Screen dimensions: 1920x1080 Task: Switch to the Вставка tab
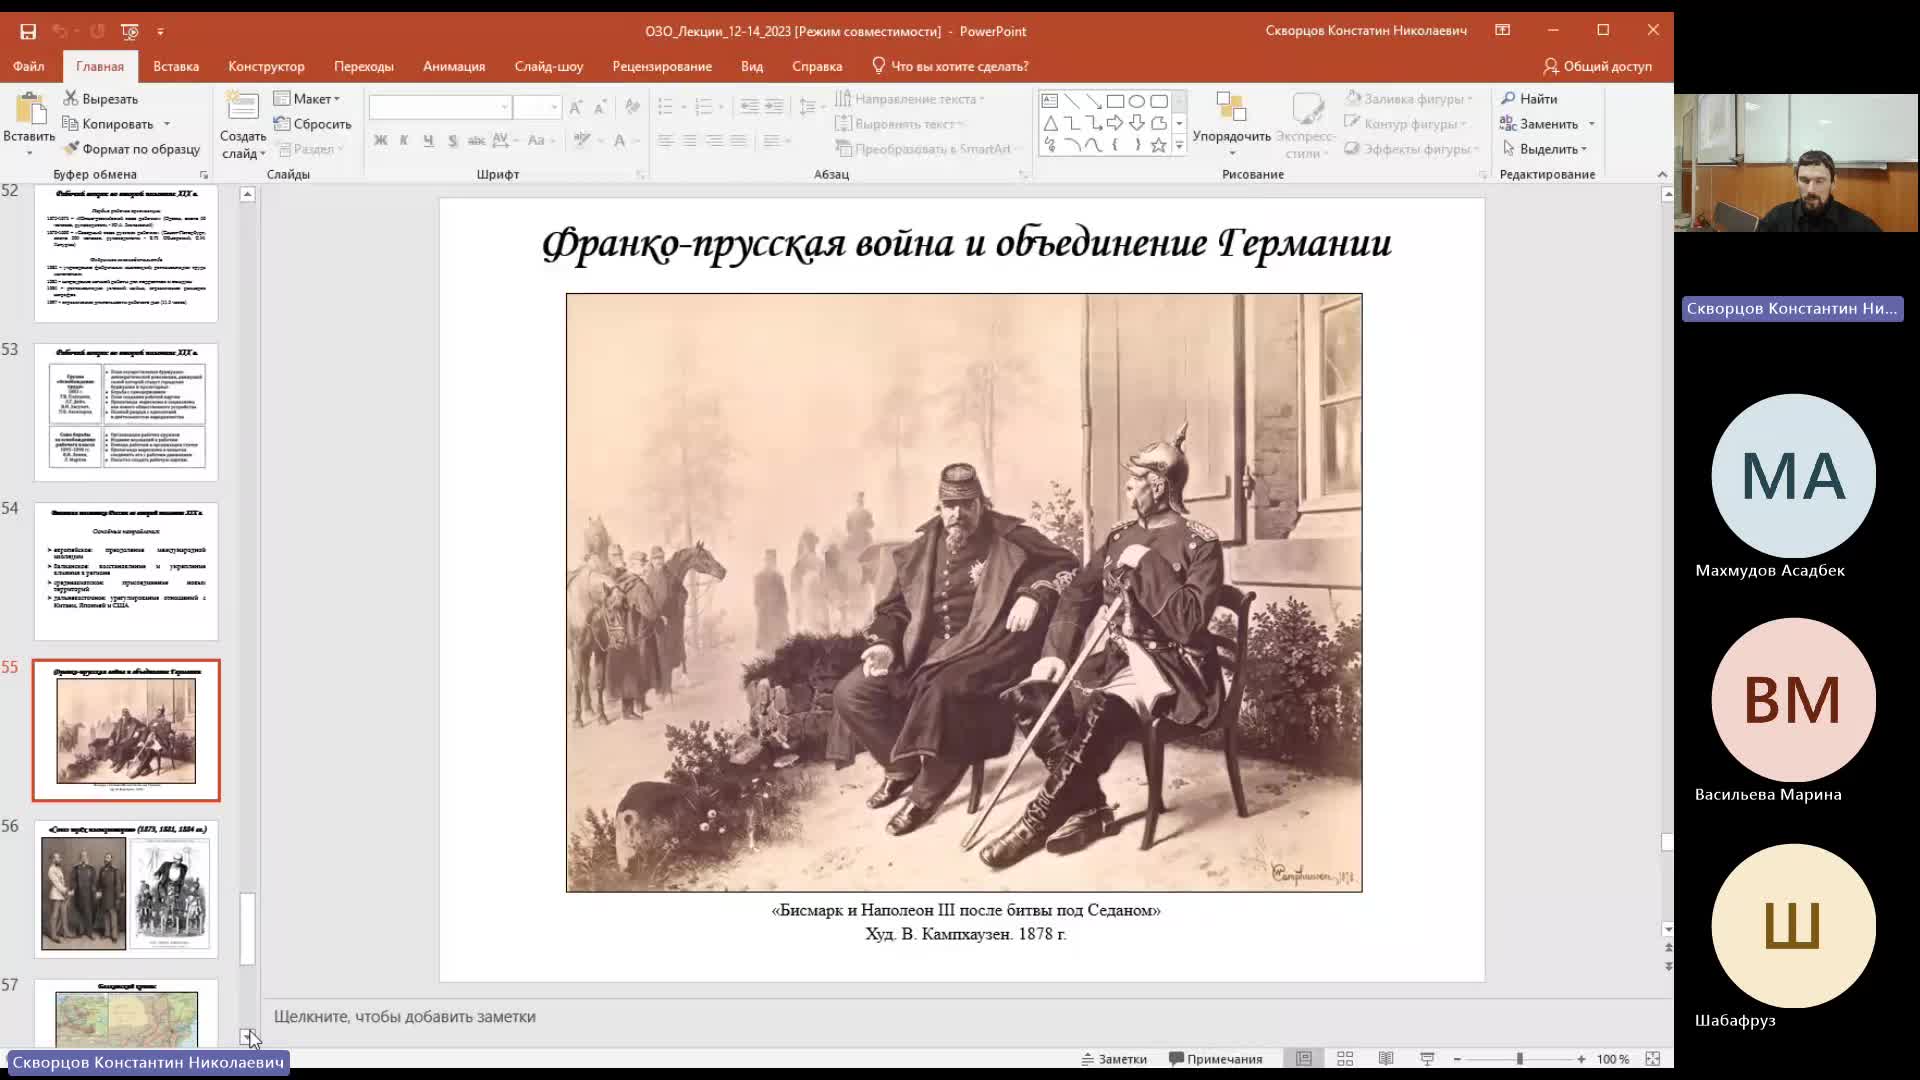(176, 66)
